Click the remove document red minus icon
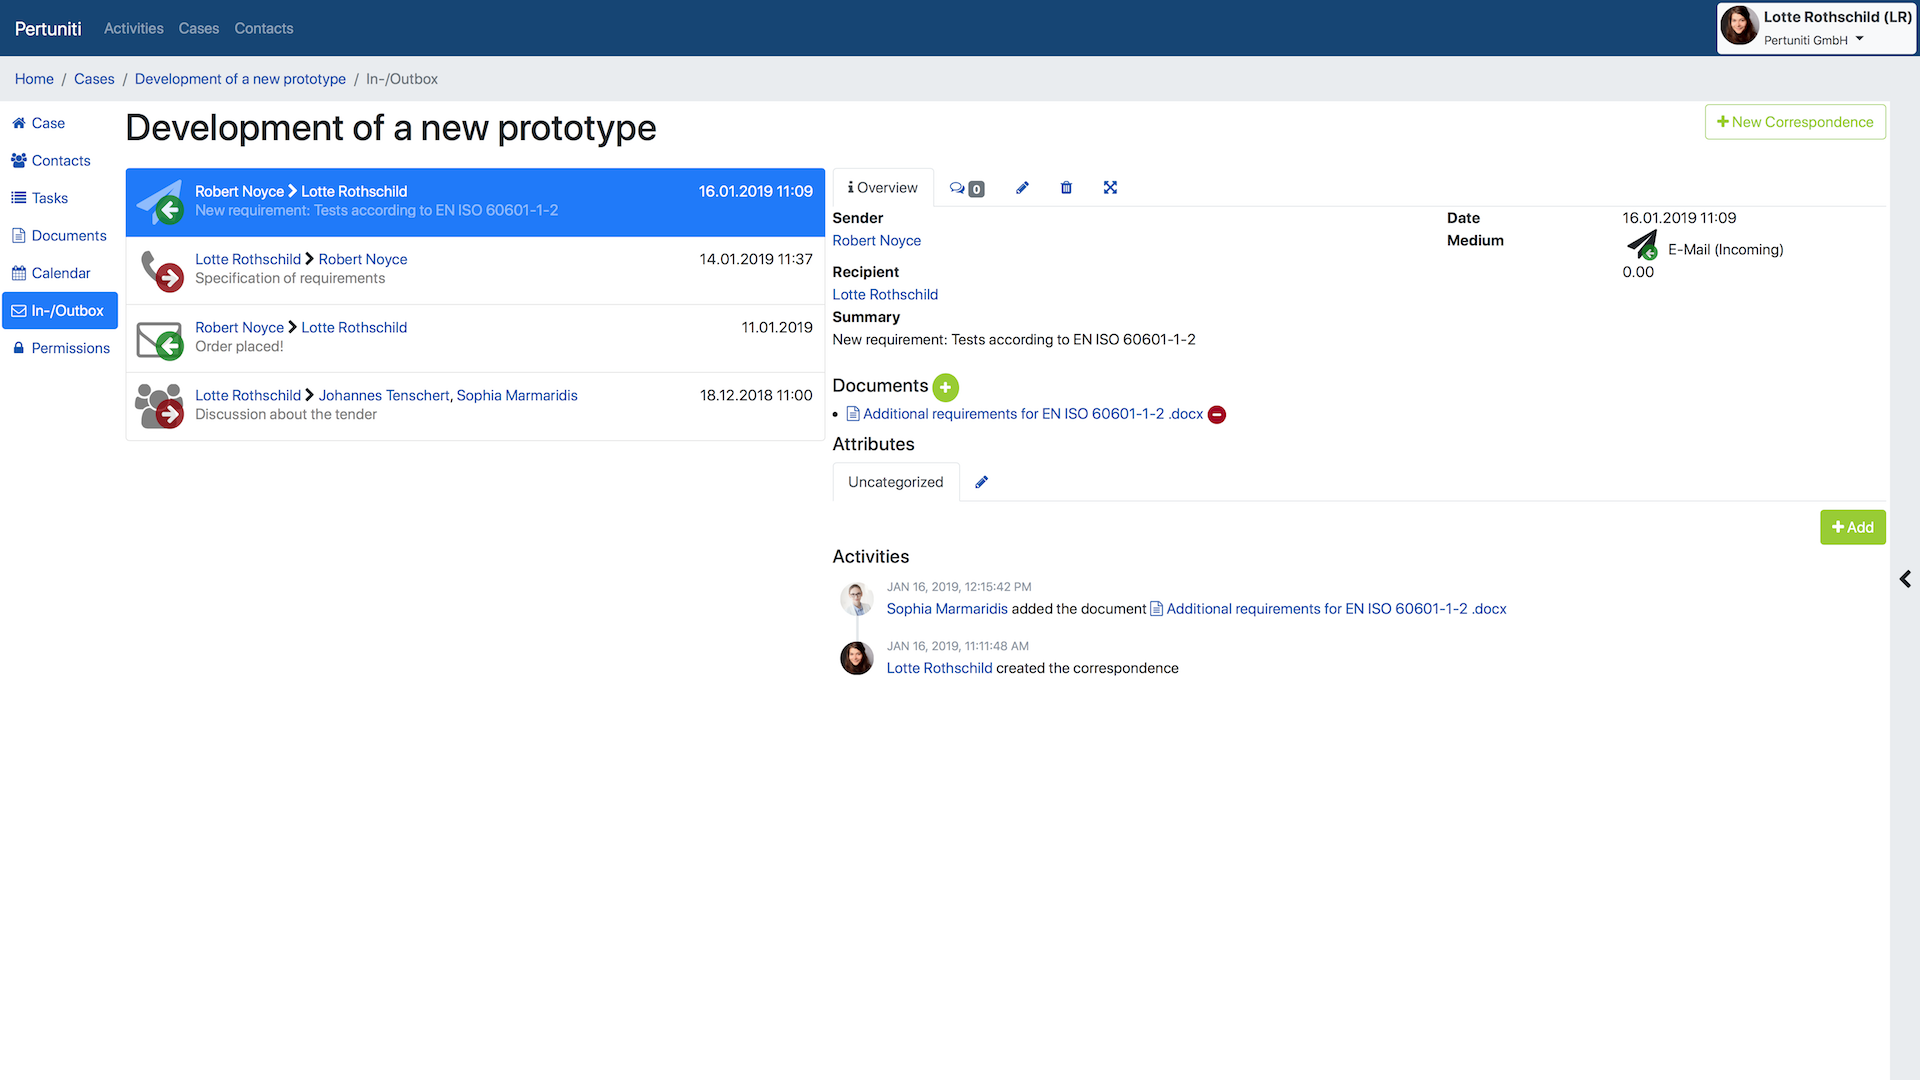 pos(1216,414)
